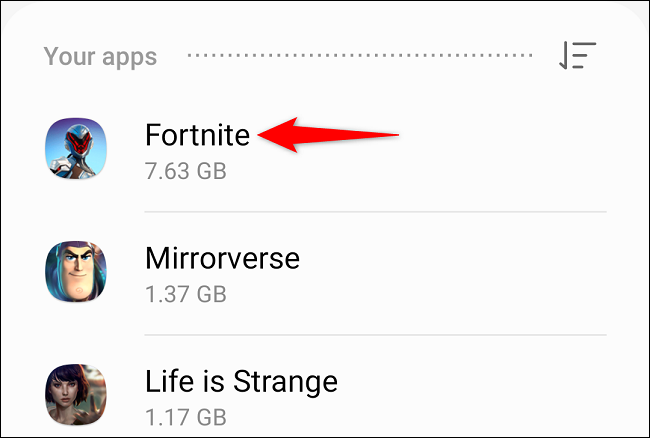Click the word Strange in the last title

point(285,382)
